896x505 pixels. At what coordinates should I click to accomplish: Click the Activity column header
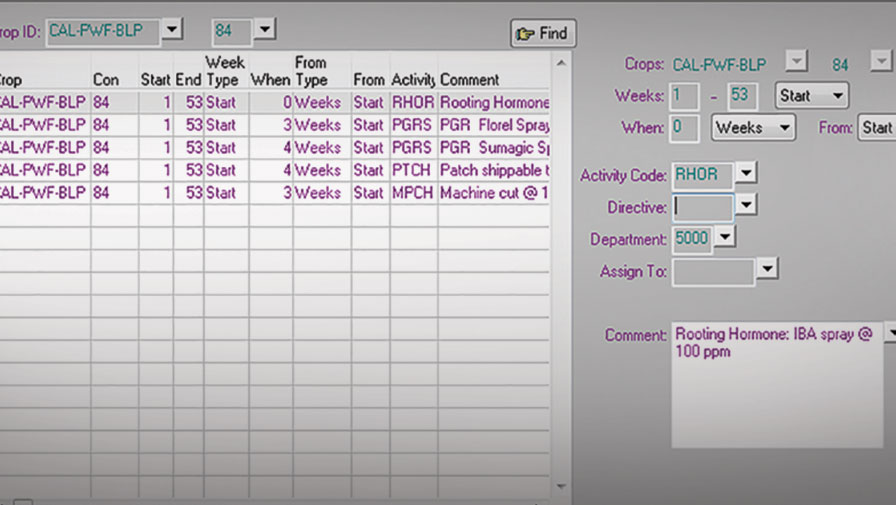(413, 80)
